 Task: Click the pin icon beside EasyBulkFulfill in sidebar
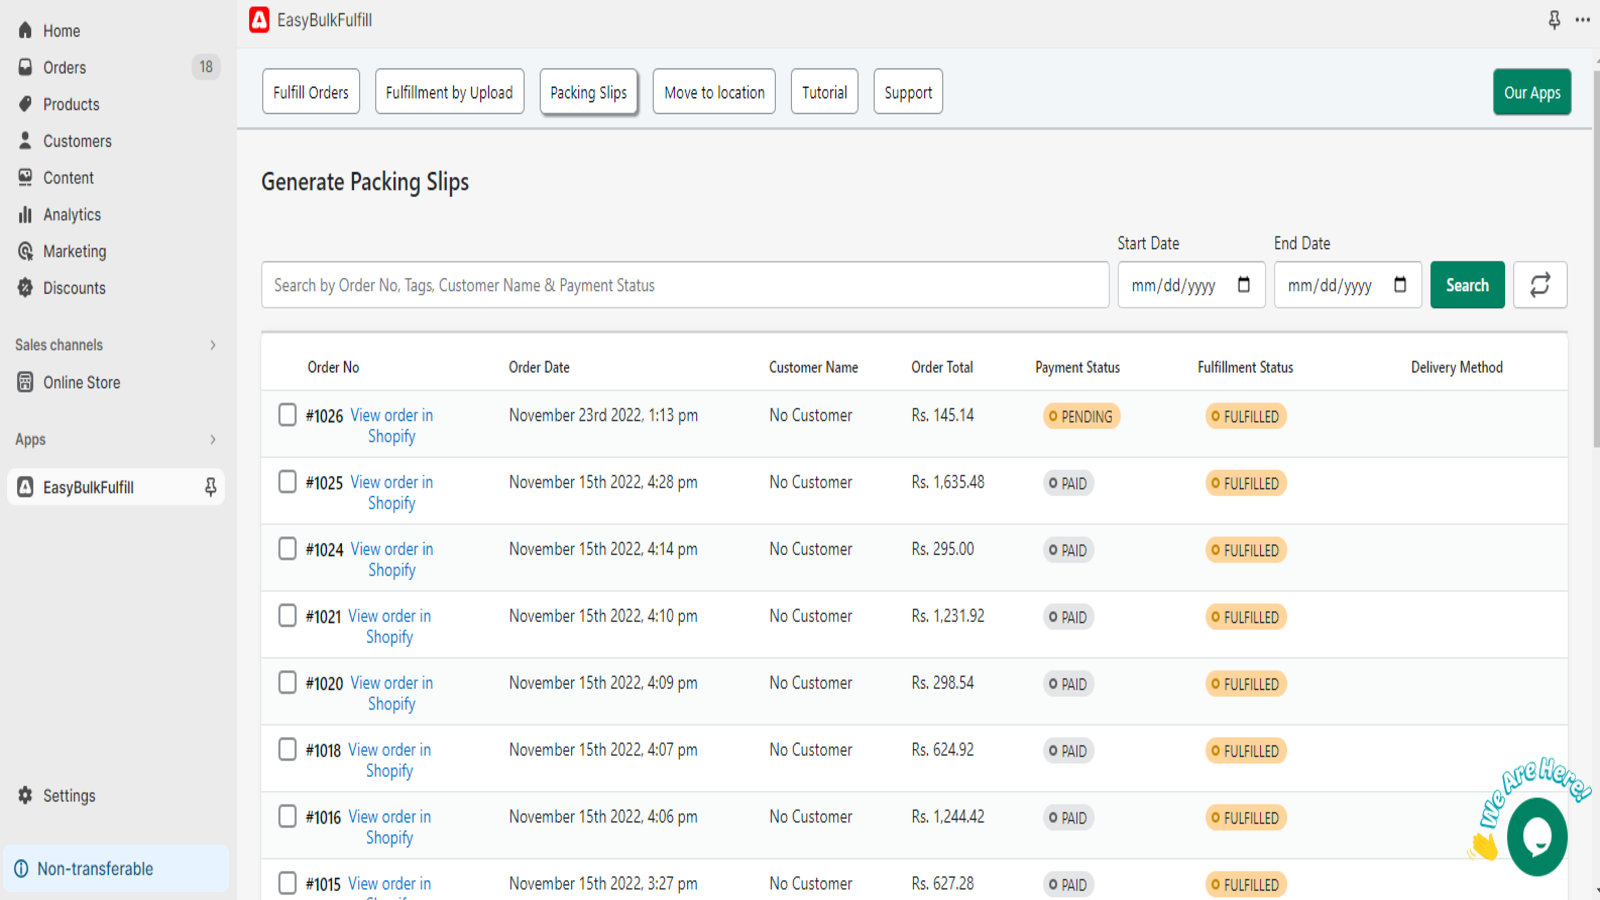[210, 487]
